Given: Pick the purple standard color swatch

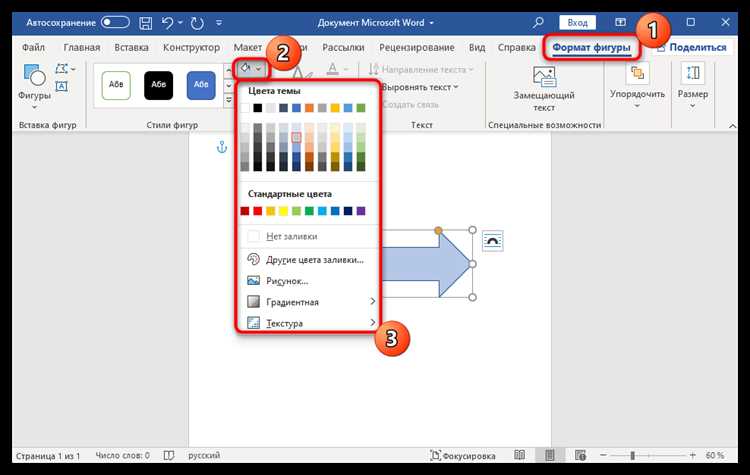Looking at the screenshot, I should click(x=361, y=211).
